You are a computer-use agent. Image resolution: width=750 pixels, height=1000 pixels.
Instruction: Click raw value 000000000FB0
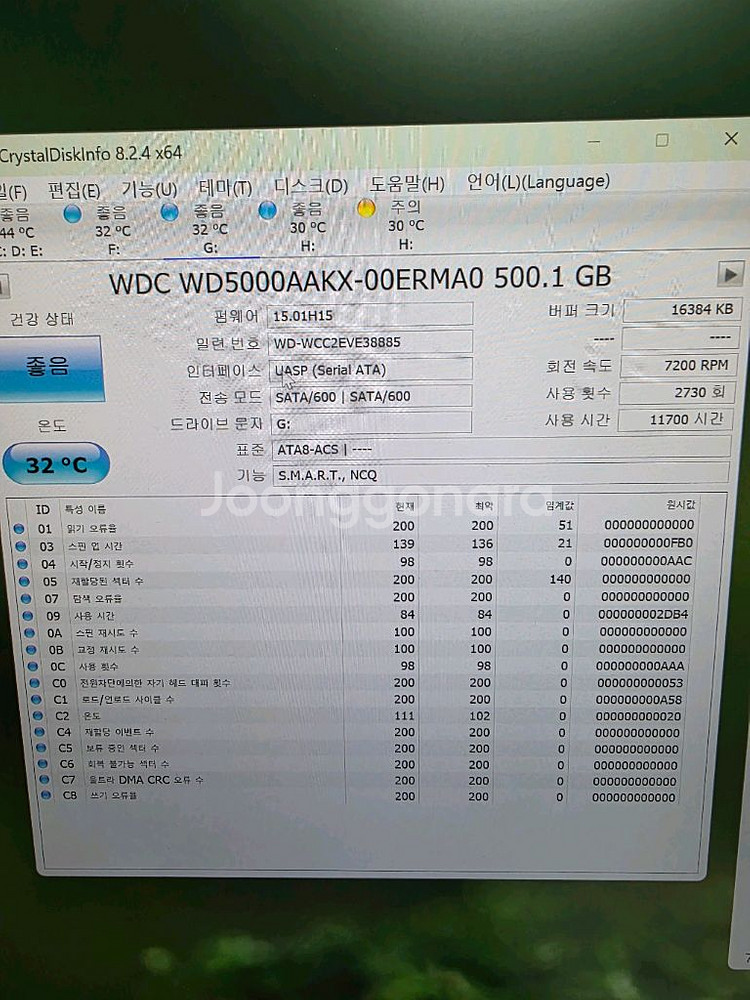(648, 543)
